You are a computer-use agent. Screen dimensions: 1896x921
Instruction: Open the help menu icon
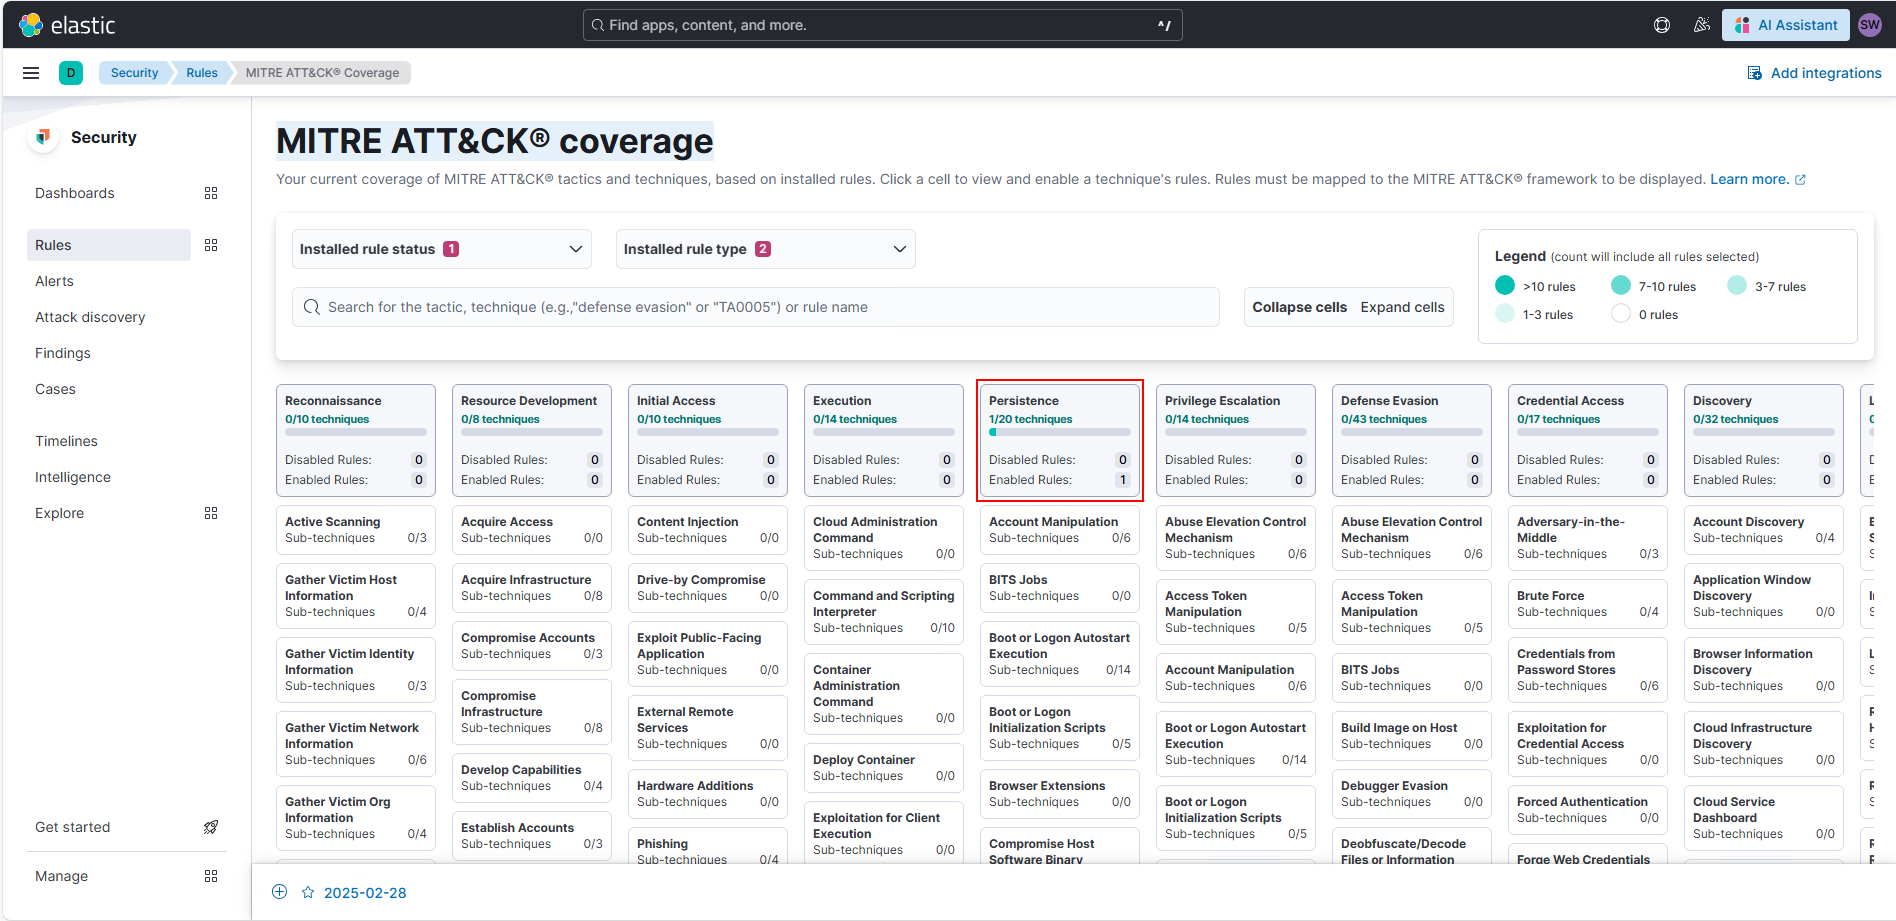1662,25
